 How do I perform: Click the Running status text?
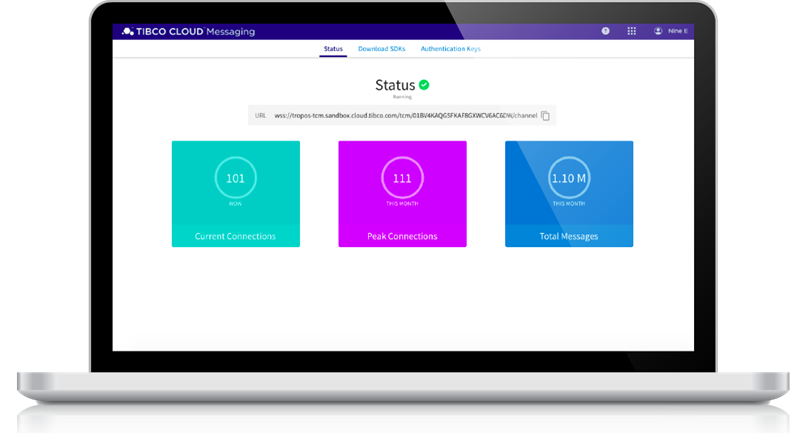(x=401, y=98)
